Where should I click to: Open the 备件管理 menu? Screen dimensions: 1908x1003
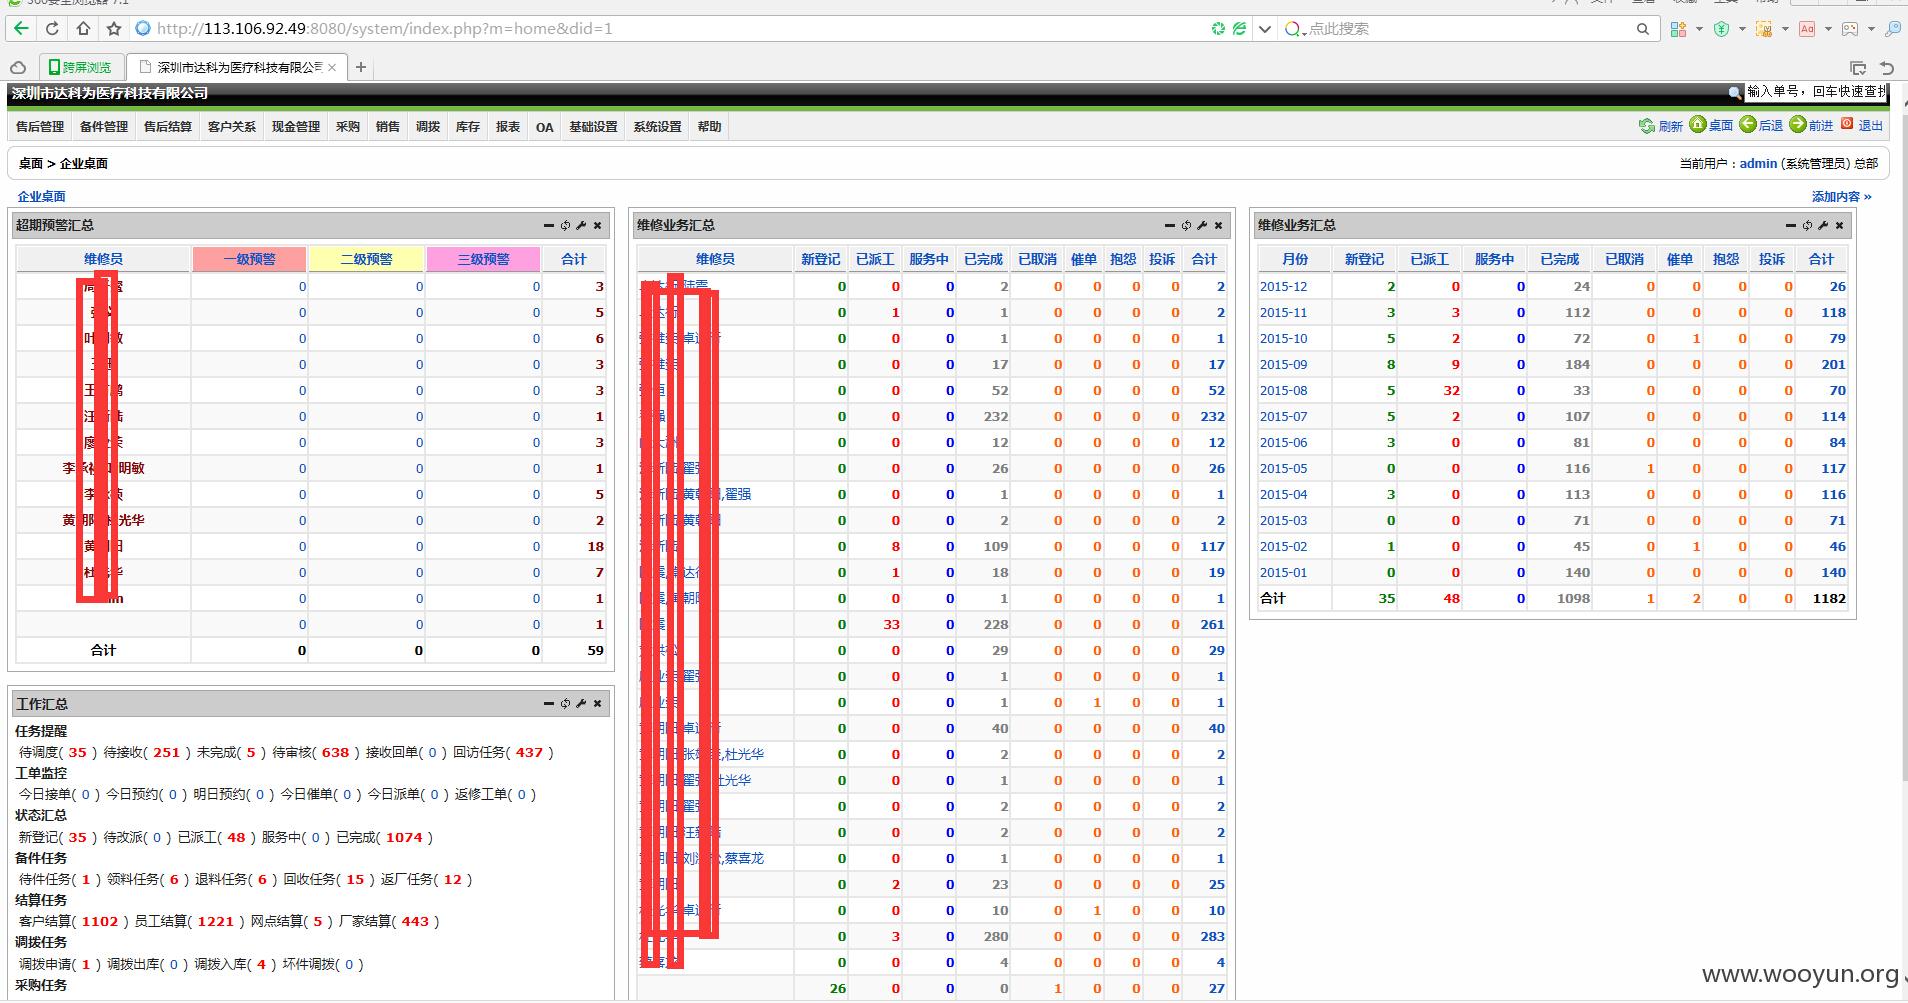coord(104,127)
